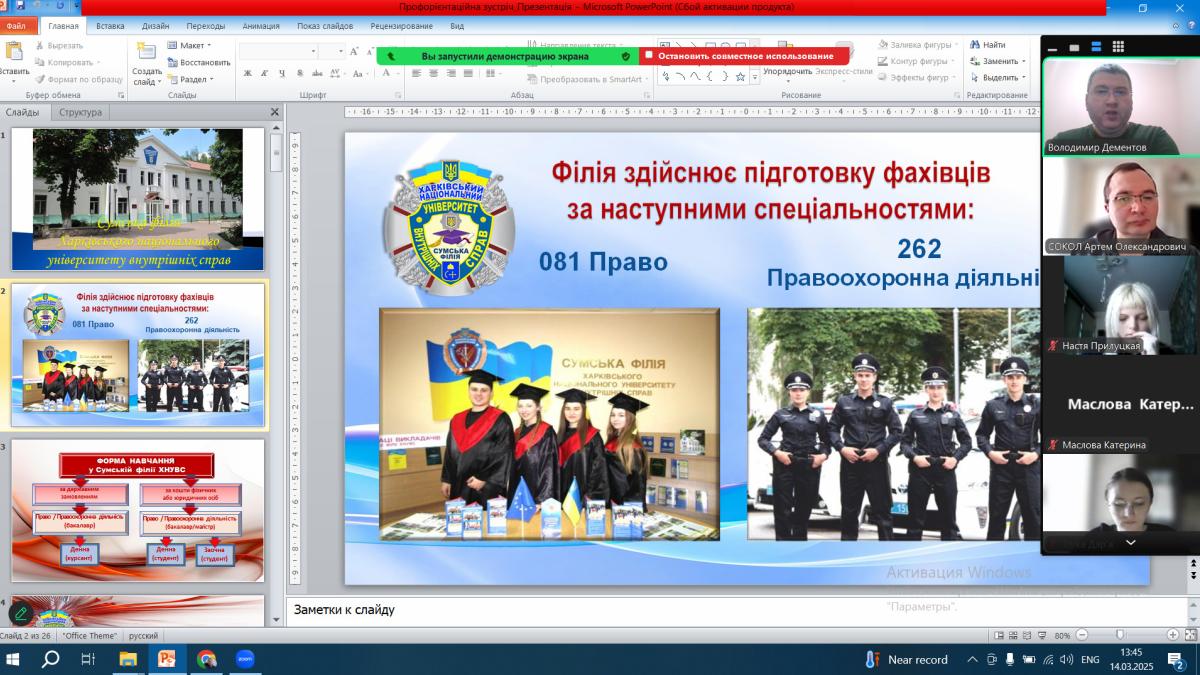Open PowerPoint from the Windows taskbar
1200x675 pixels.
[x=166, y=659]
